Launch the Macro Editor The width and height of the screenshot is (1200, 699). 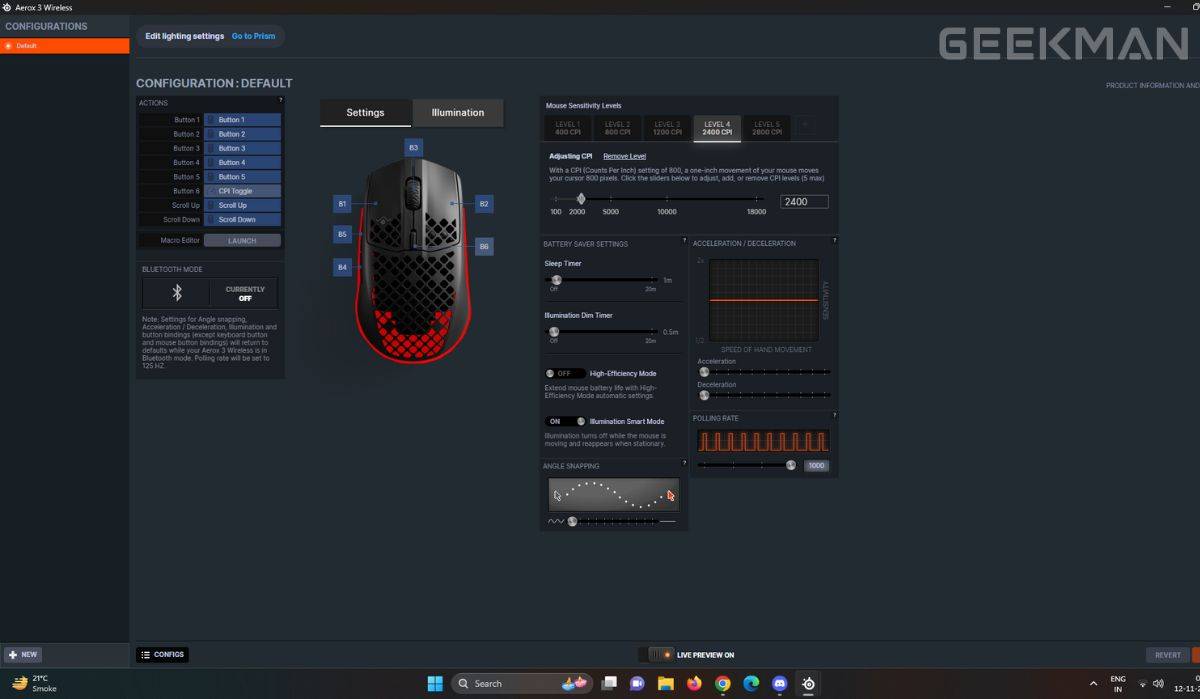[x=242, y=240]
